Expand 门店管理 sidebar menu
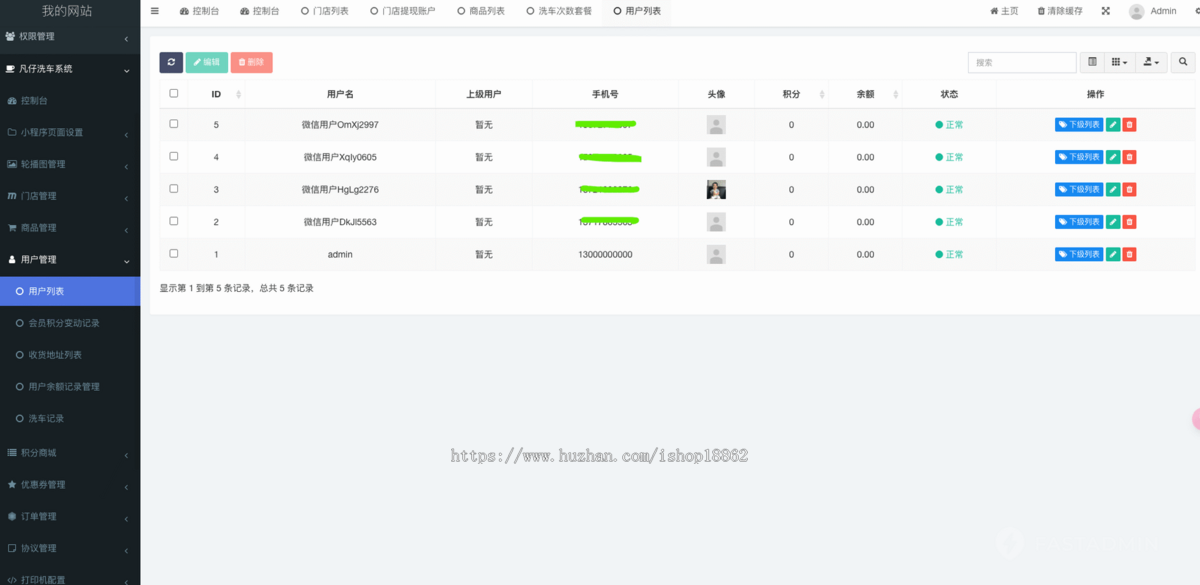The width and height of the screenshot is (1200, 585). 70,196
